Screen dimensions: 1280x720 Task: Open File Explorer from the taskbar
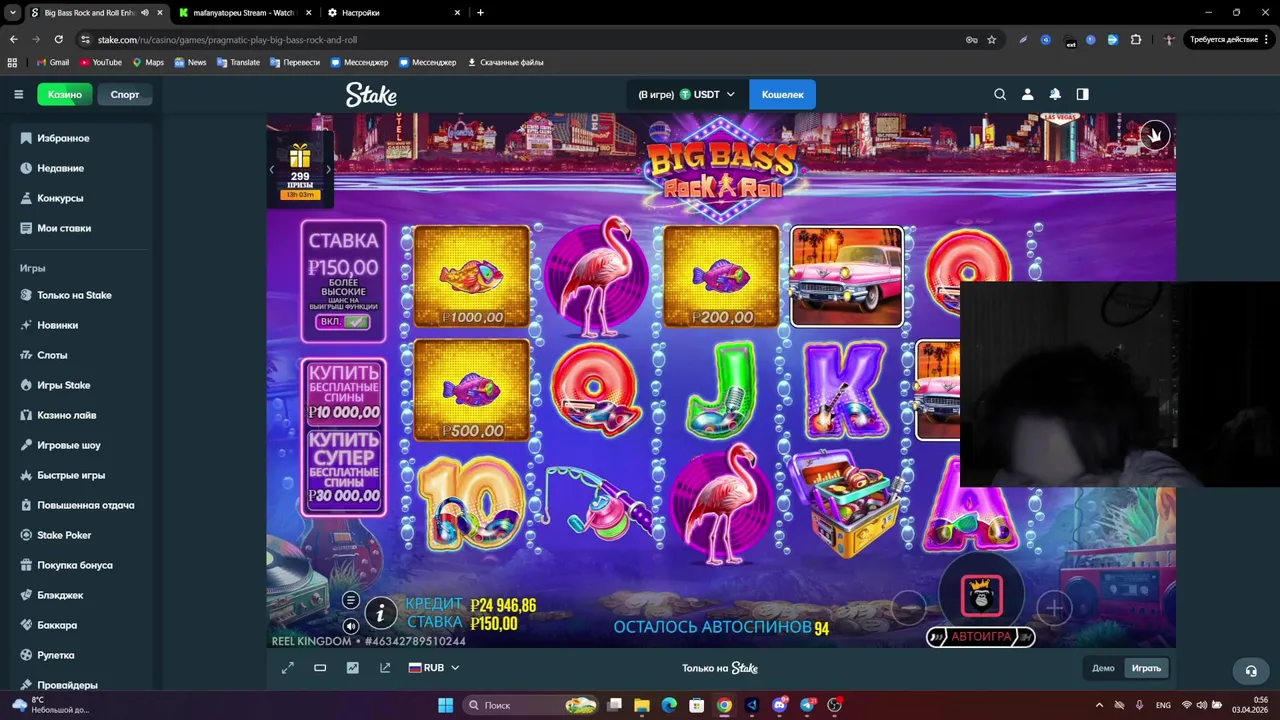pyautogui.click(x=642, y=705)
